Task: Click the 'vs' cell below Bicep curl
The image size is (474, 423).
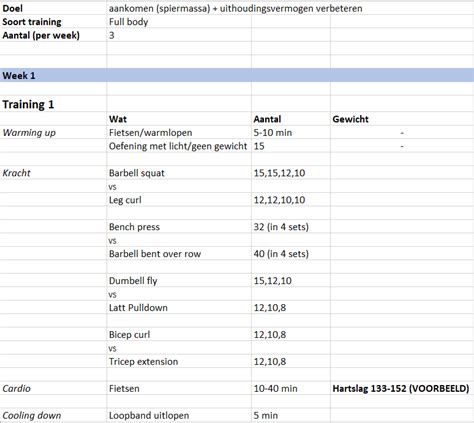Action: [179, 348]
